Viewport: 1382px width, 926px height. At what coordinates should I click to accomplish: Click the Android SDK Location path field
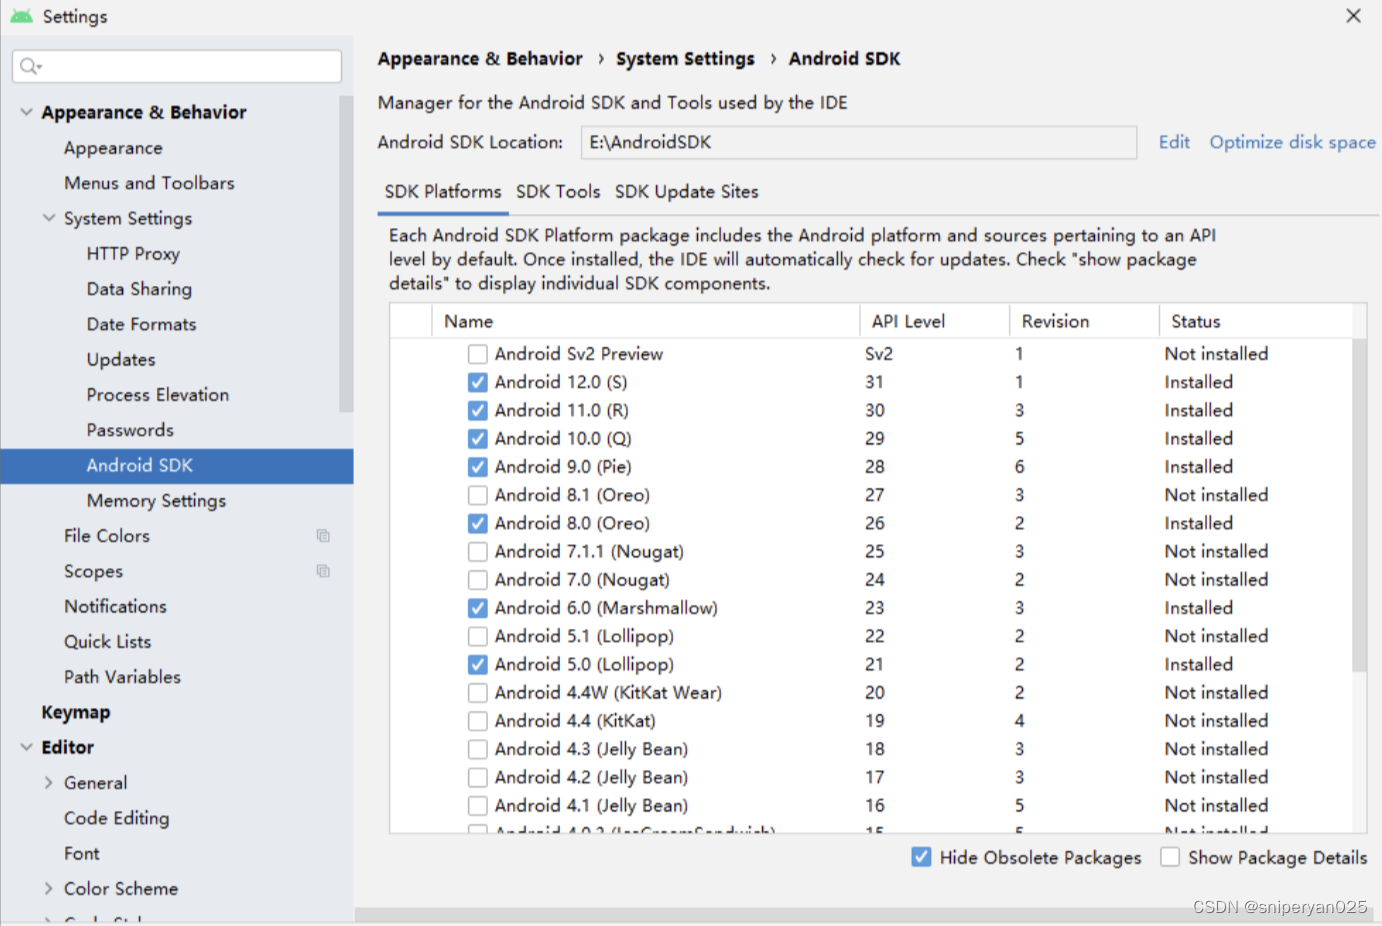click(858, 142)
